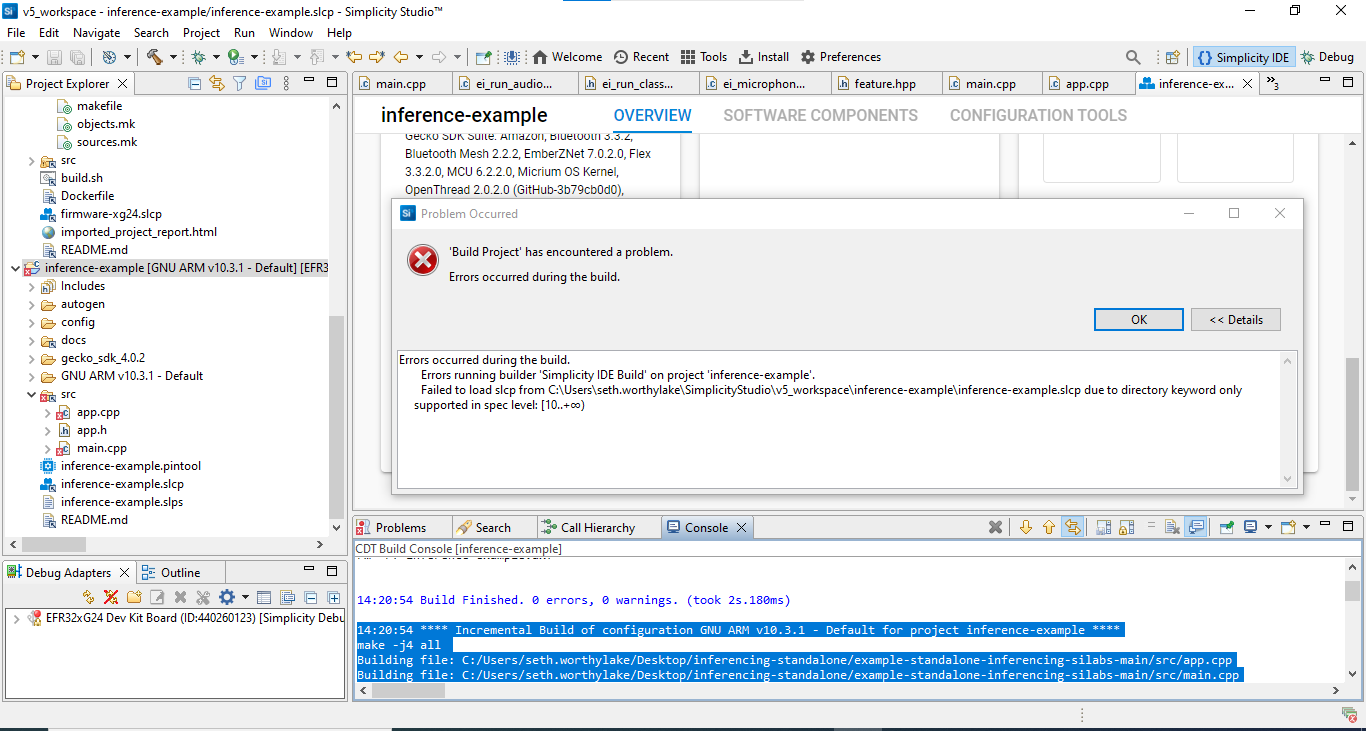Screen dimensions: 1366x731
Task: Click Debug Adapters collapse all icon
Action: 310,597
